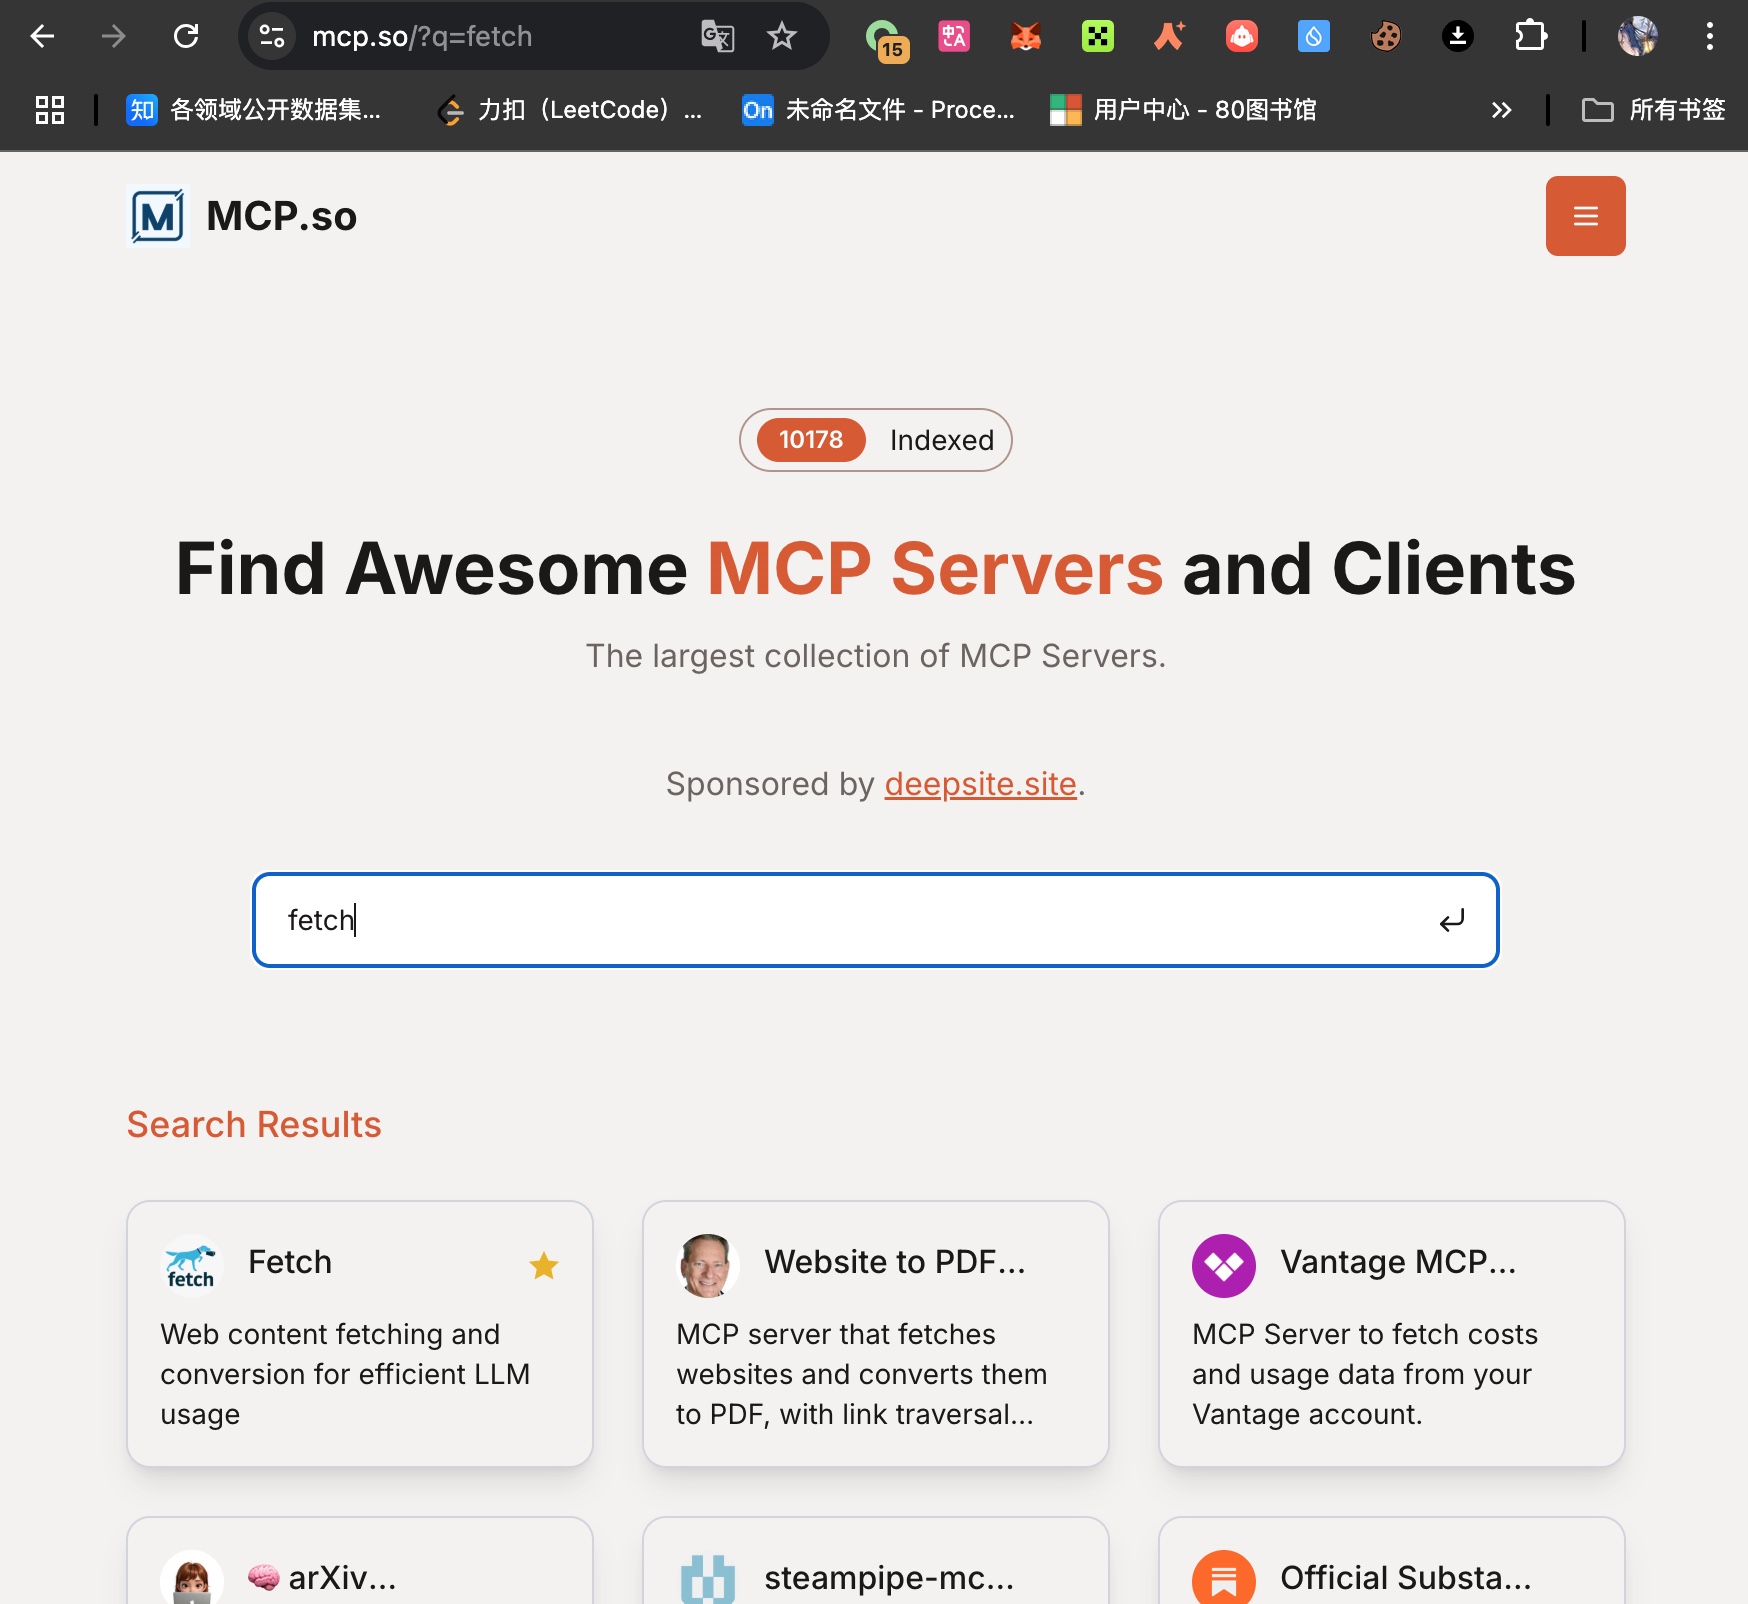1748x1604 pixels.
Task: Open the Vantage MCP... card
Action: 1392,1334
